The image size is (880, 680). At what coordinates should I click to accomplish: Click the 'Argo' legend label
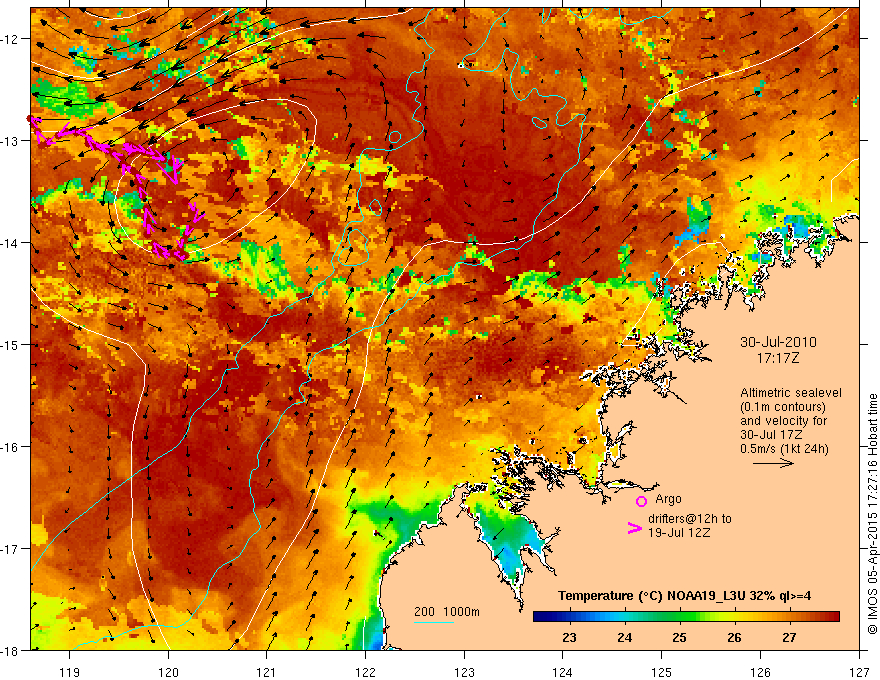[x=668, y=499]
